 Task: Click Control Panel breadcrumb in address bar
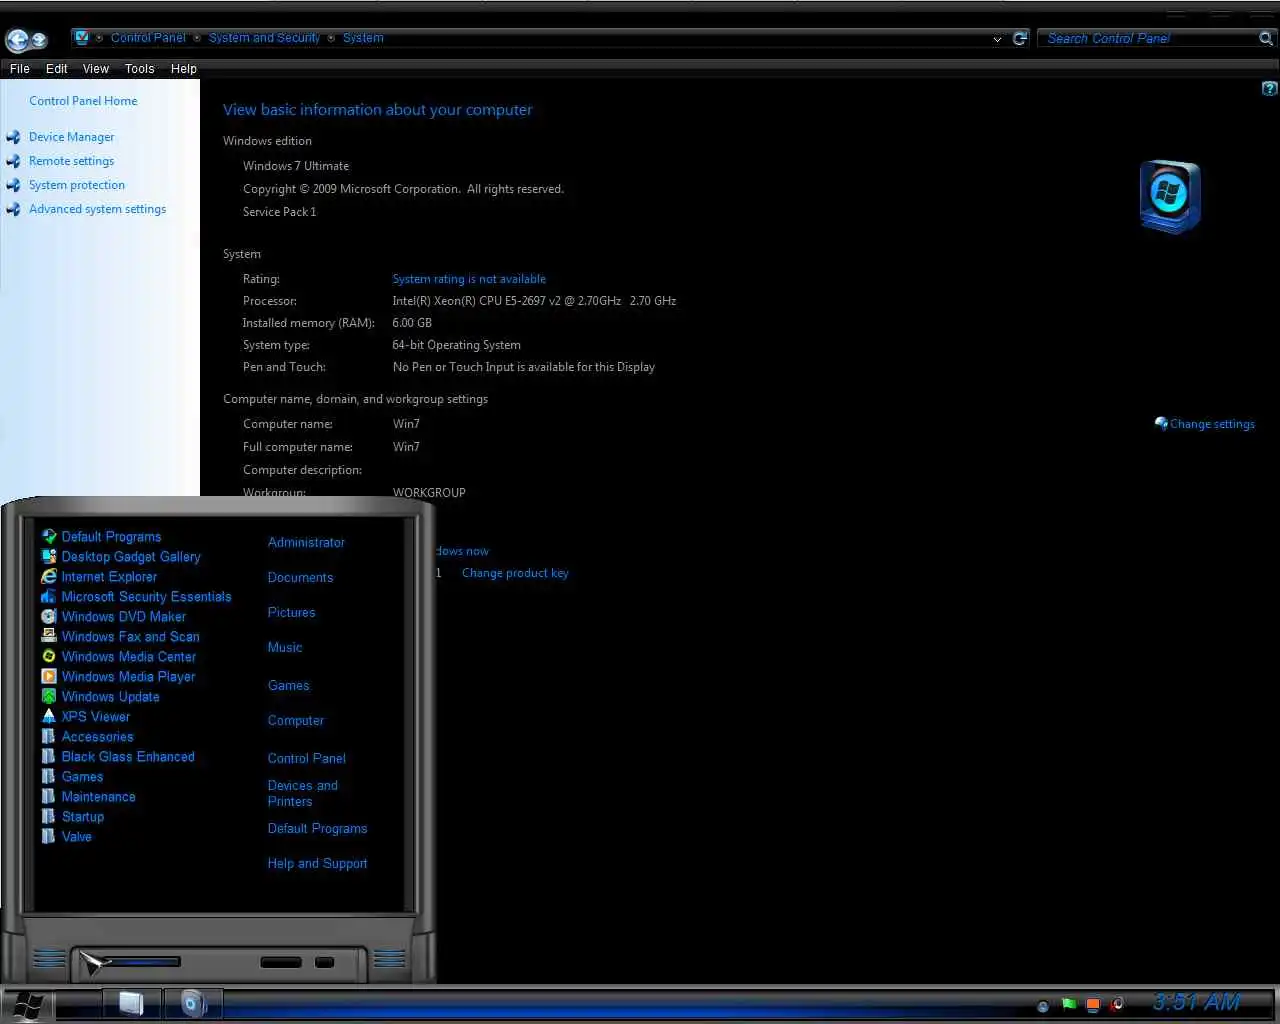[x=148, y=38]
